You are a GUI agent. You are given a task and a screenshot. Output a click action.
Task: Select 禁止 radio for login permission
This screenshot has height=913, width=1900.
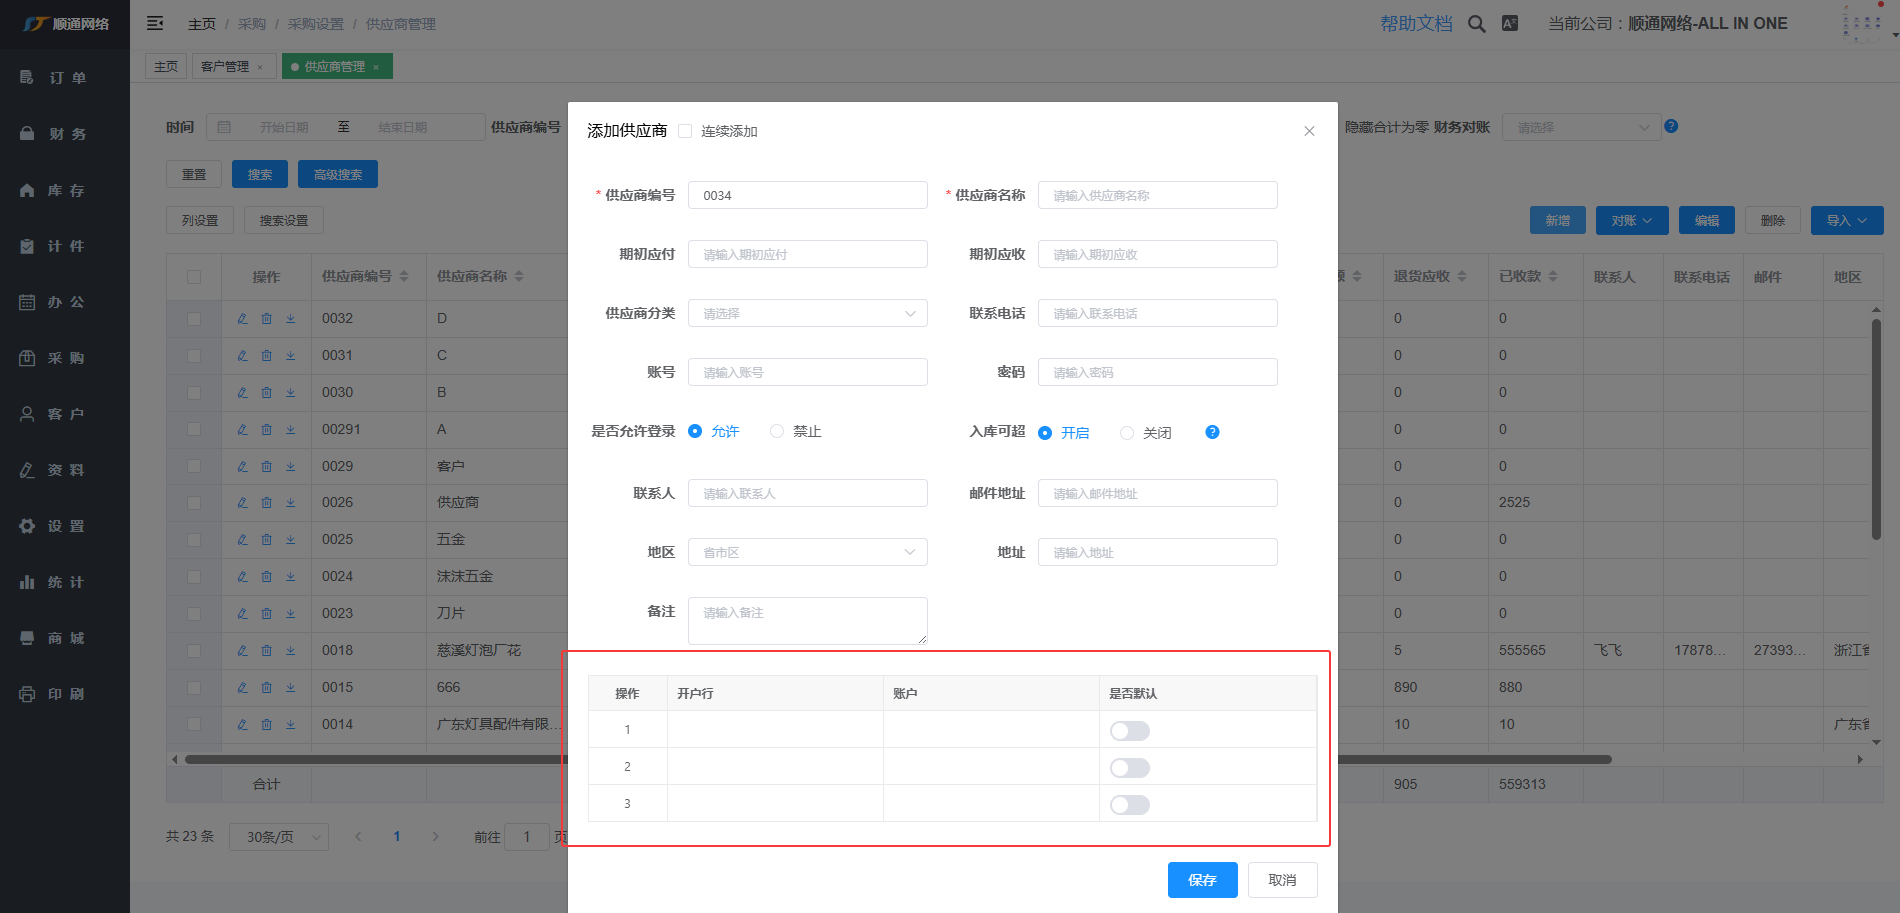(777, 431)
